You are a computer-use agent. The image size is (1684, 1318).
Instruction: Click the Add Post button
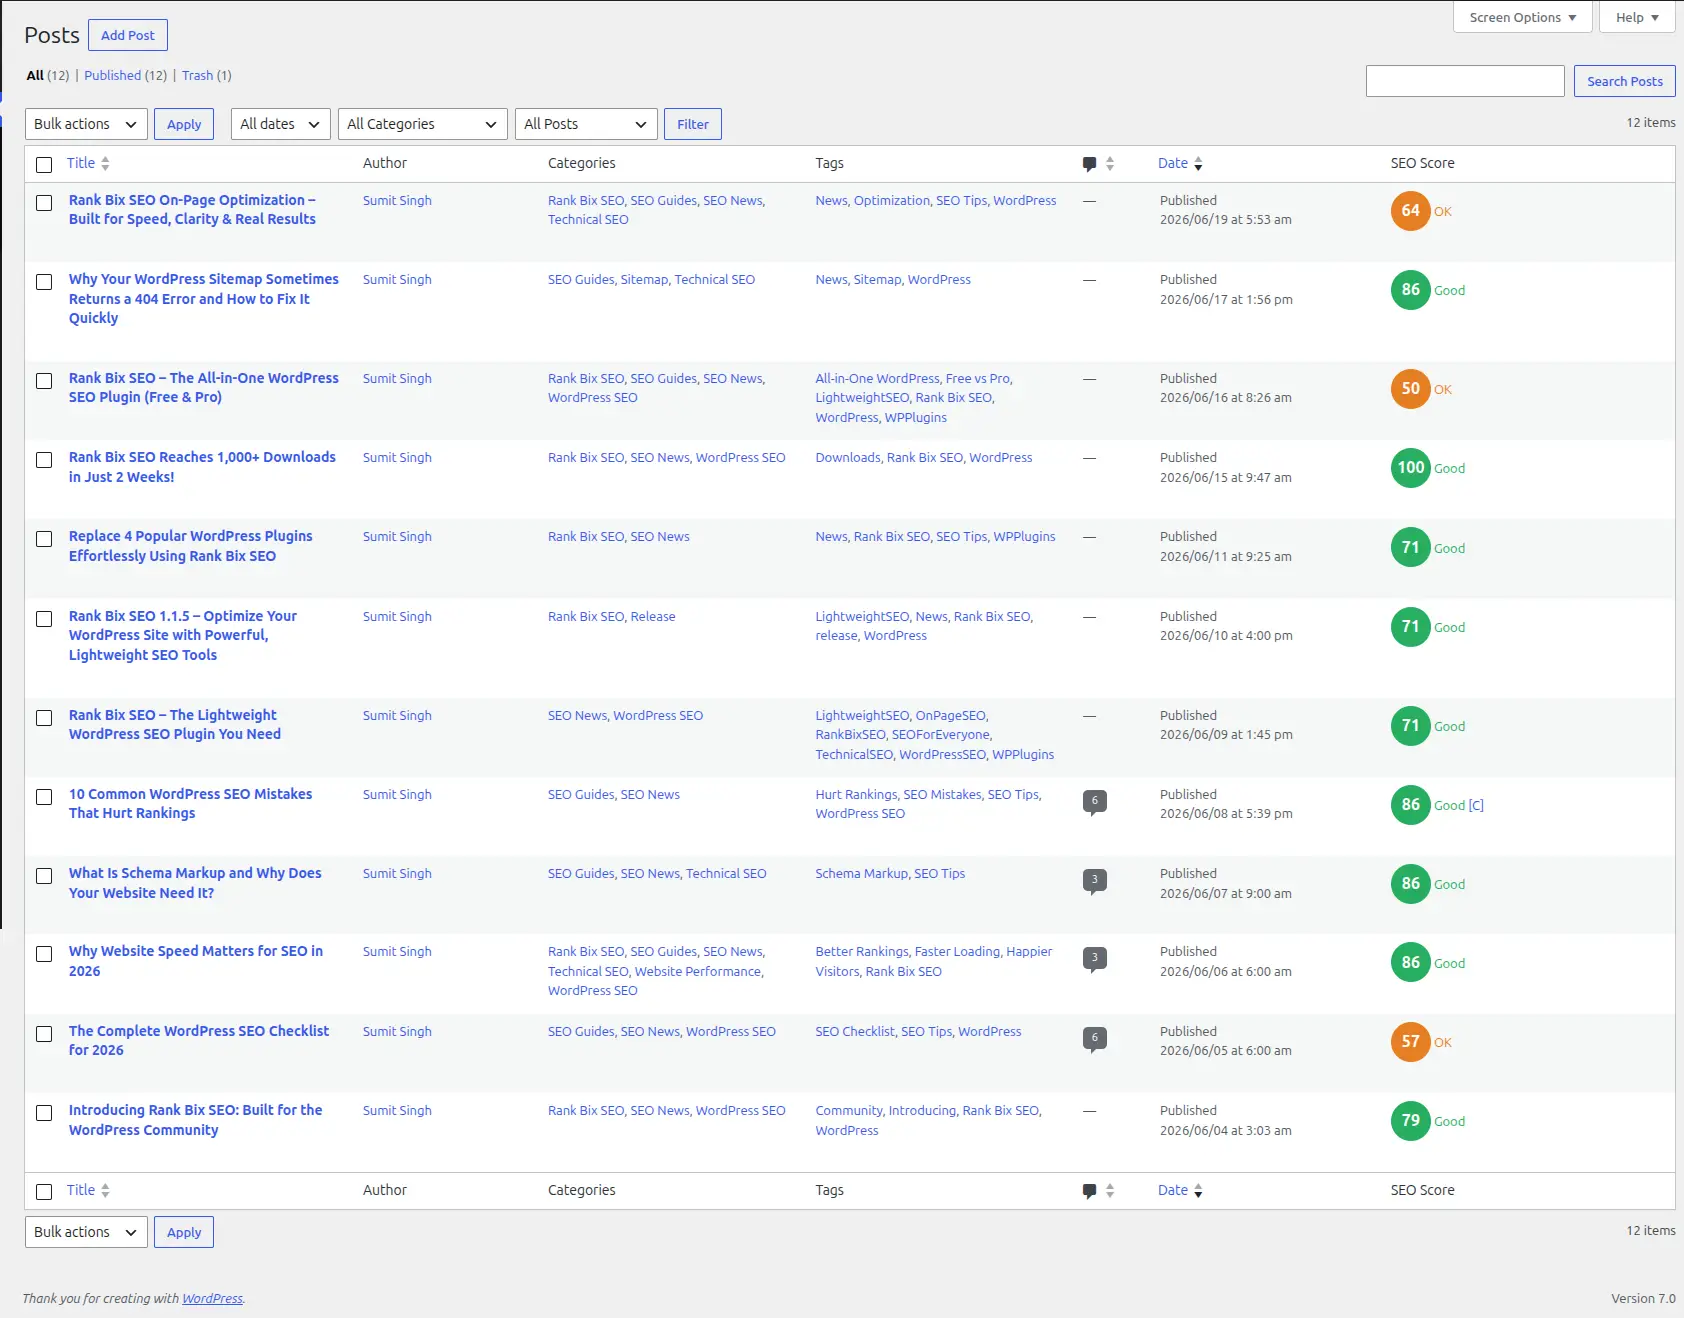tap(128, 35)
